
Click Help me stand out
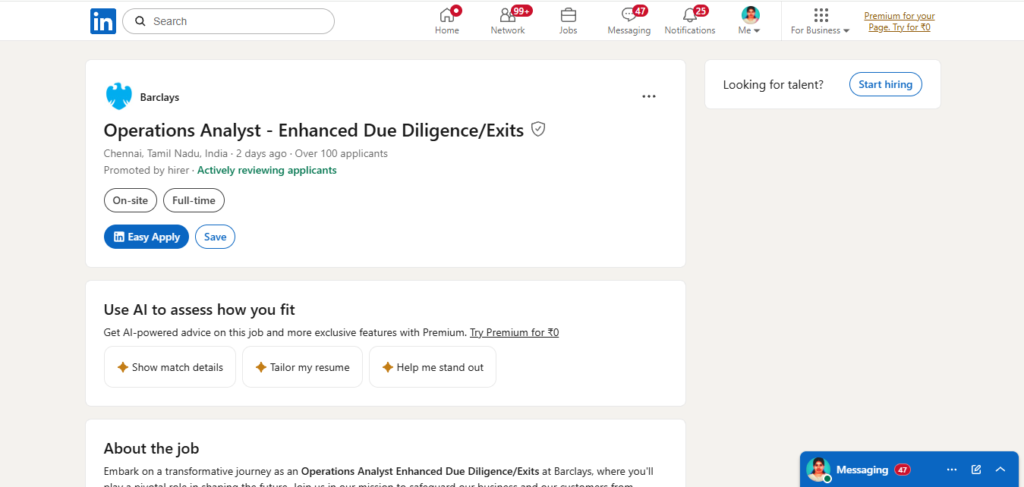(432, 367)
